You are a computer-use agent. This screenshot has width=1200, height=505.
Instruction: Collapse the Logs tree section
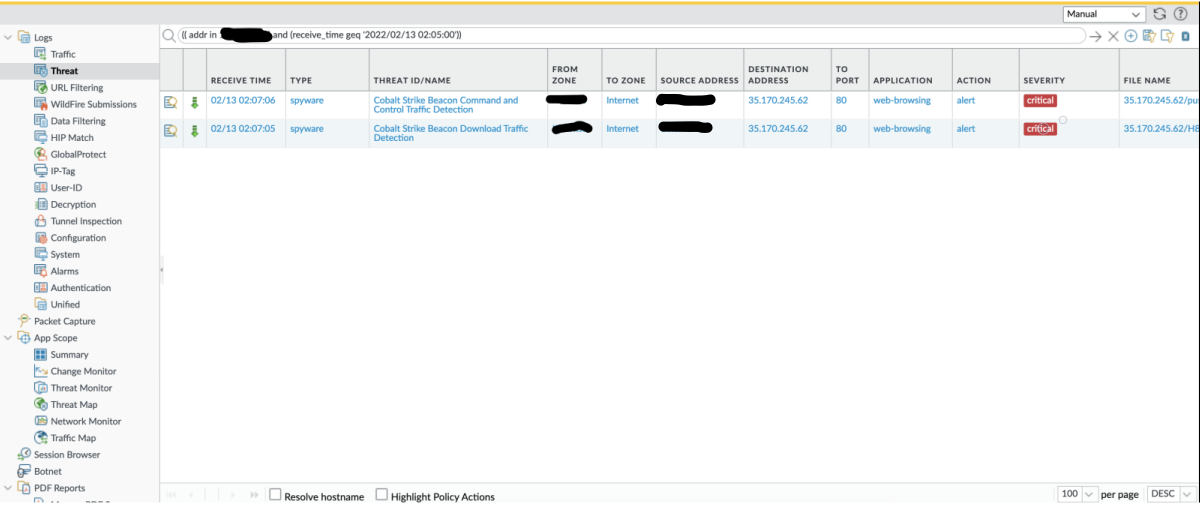tap(9, 38)
